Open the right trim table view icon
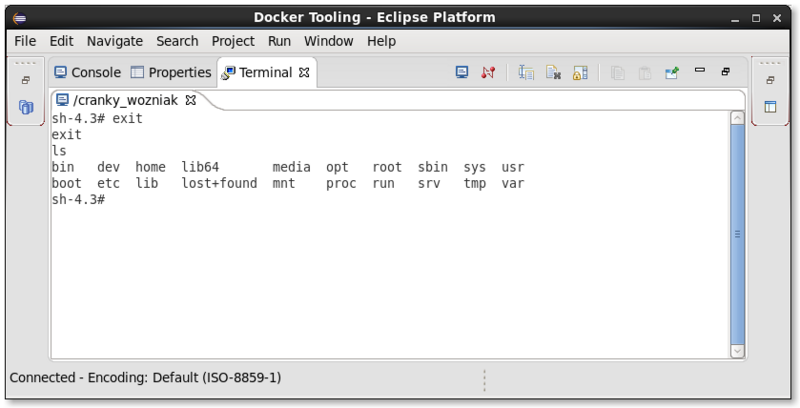 [770, 107]
